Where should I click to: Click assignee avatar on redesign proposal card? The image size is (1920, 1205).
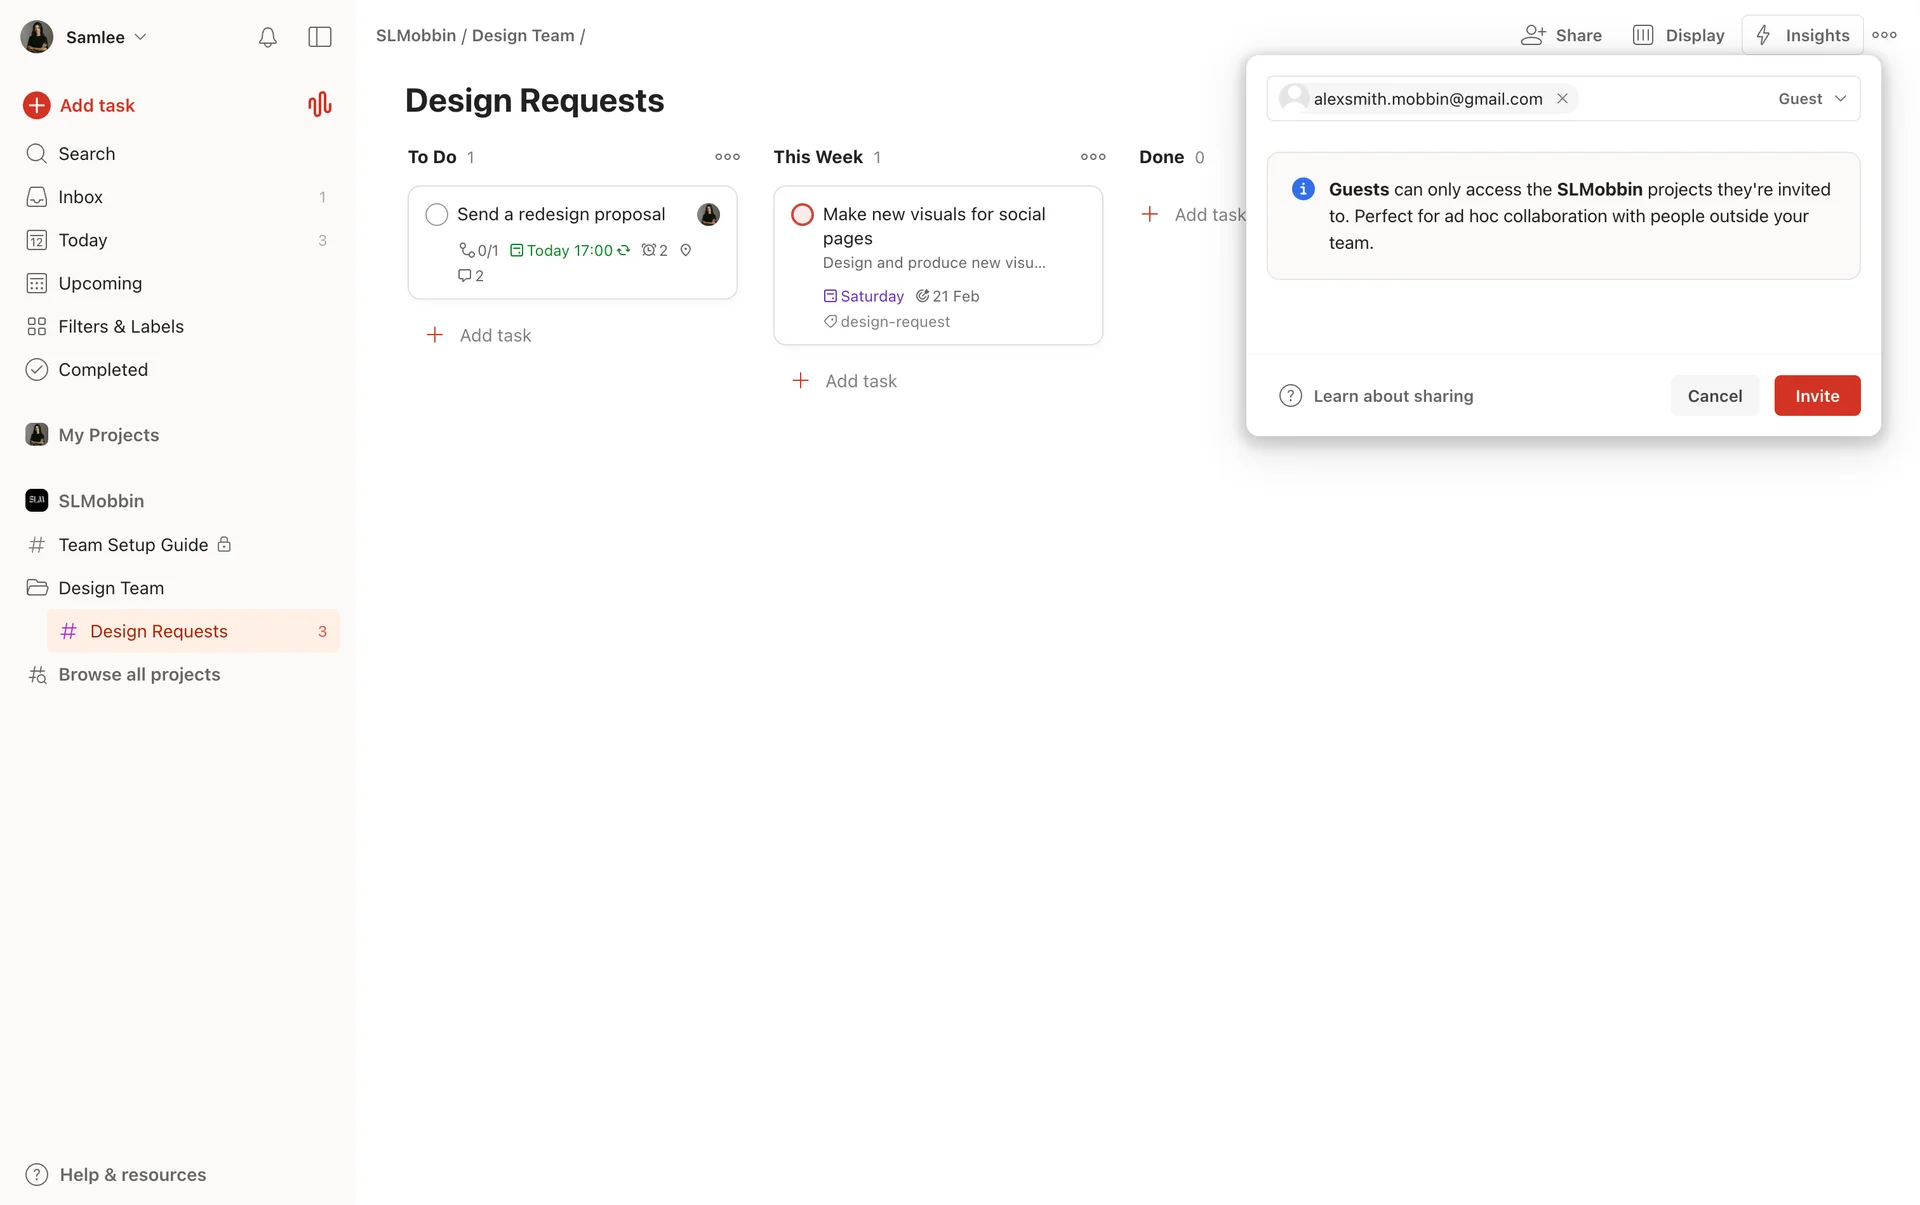708,214
